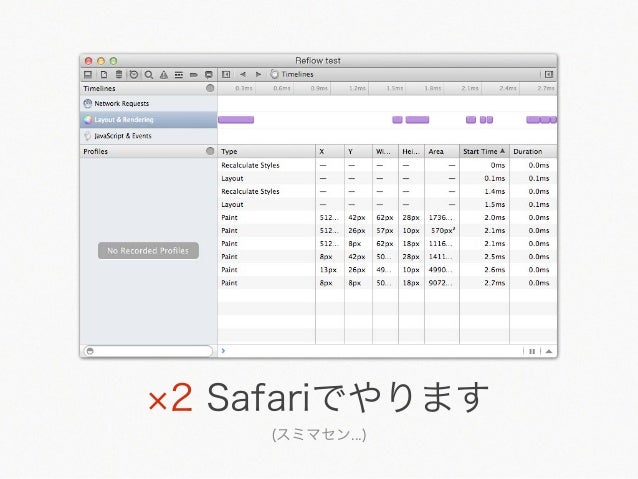The height and width of the screenshot is (479, 638).
Task: Click the 0.3ms ruler mark
Action: pos(244,88)
